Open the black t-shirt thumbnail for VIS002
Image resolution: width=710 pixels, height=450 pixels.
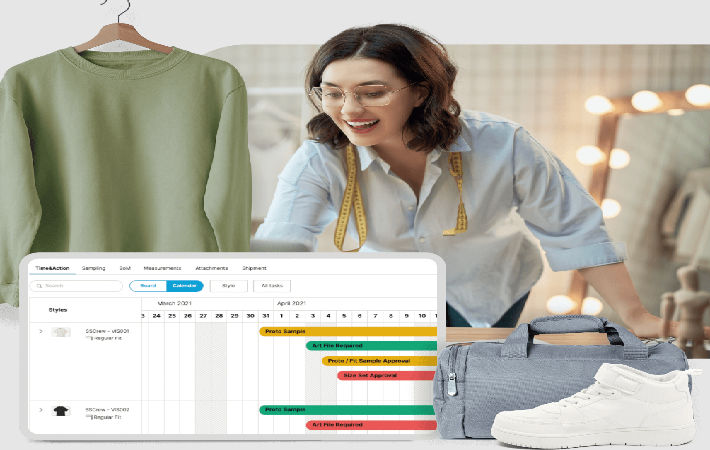point(61,411)
